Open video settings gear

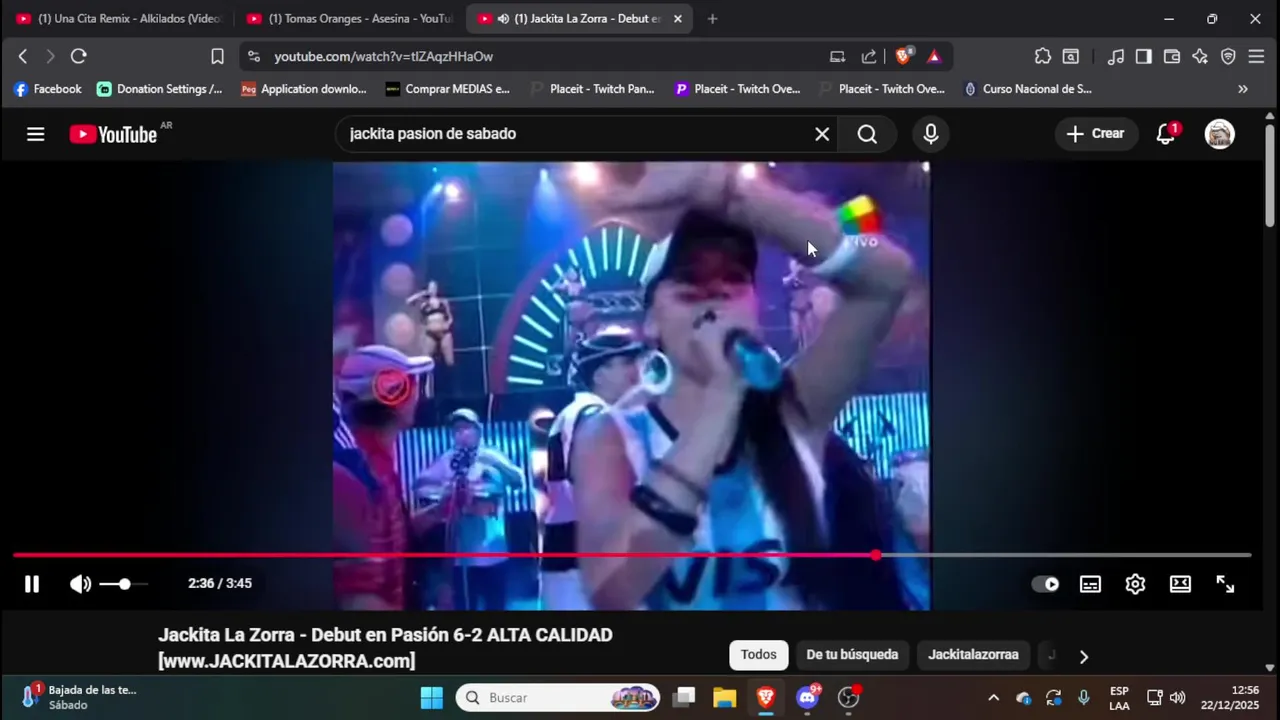pos(1135,584)
